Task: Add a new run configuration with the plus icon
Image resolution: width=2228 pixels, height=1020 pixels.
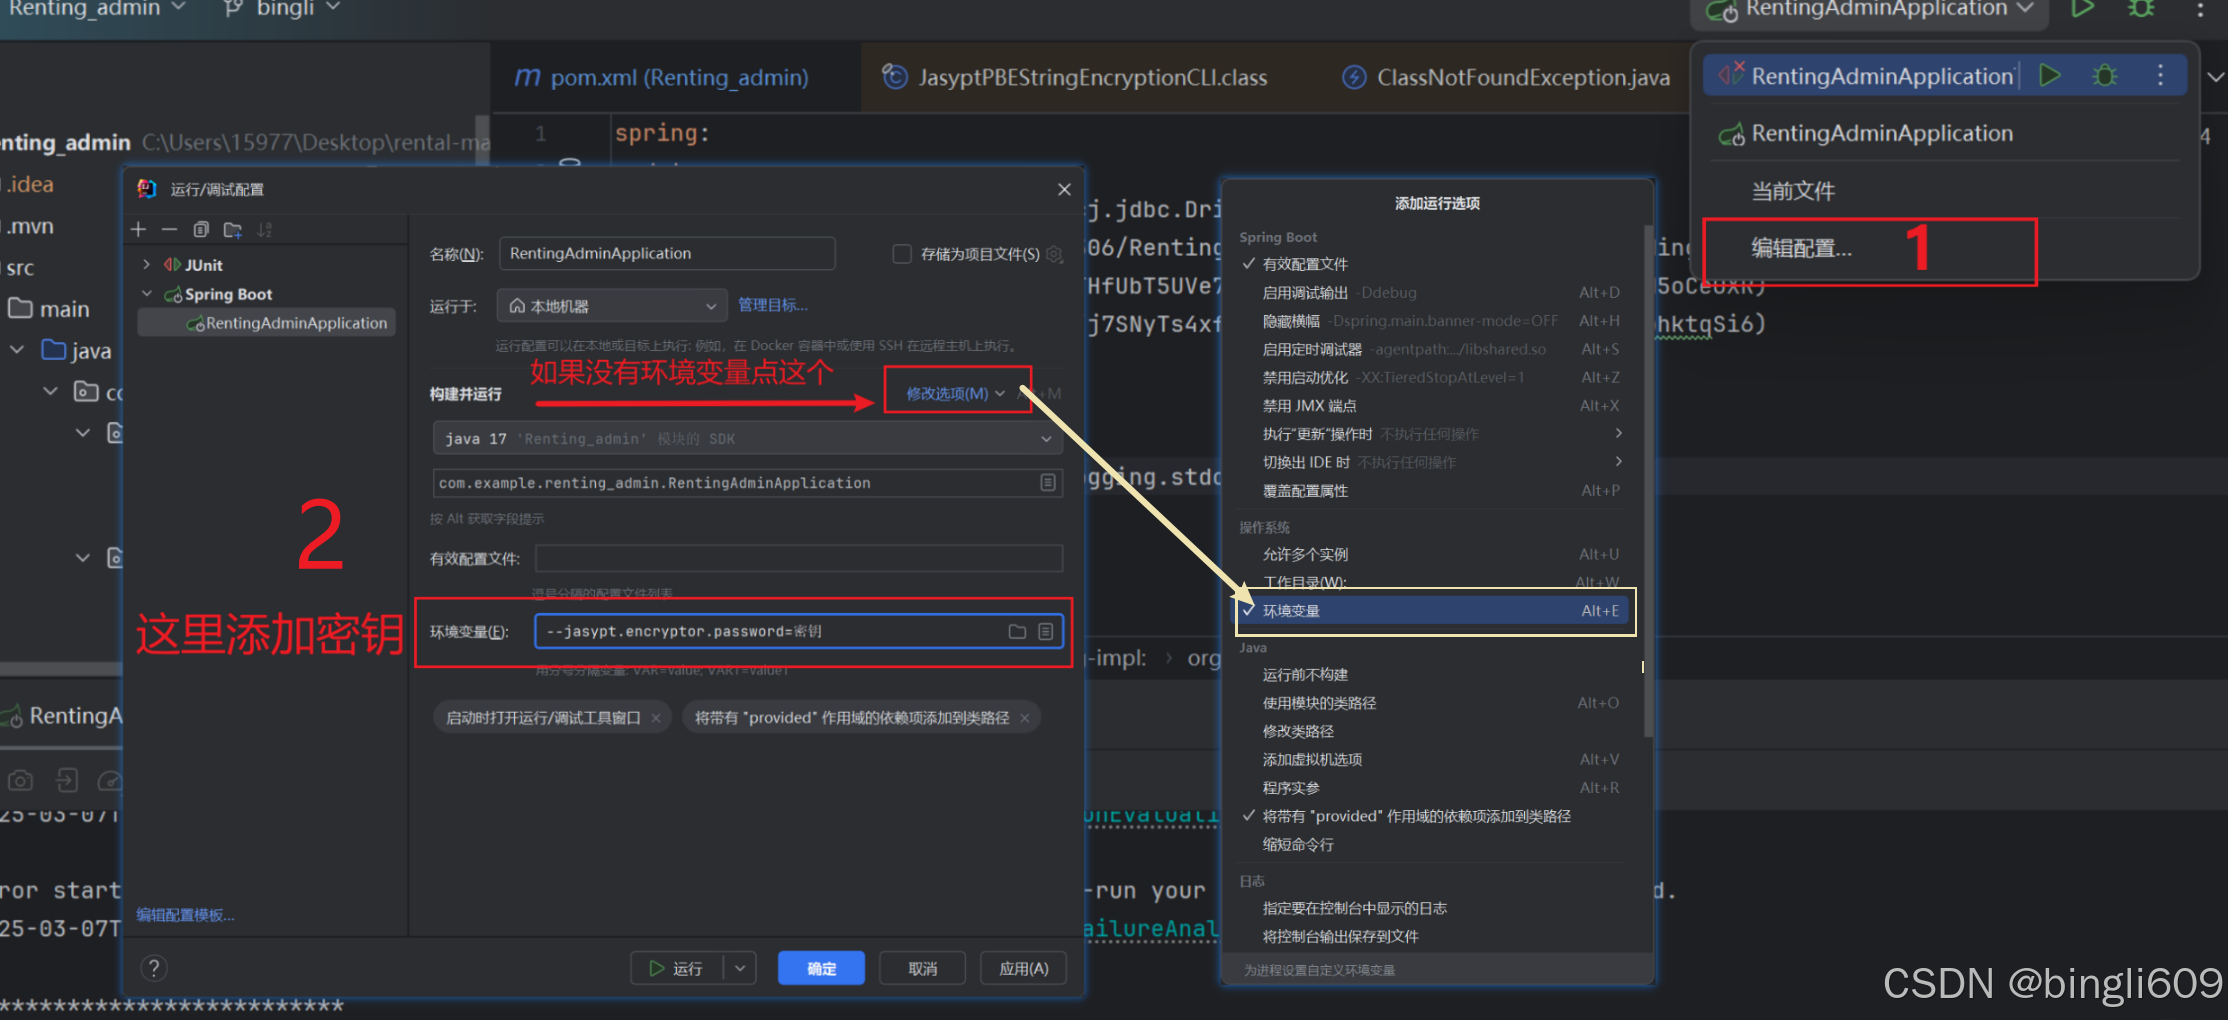Action: pyautogui.click(x=138, y=230)
